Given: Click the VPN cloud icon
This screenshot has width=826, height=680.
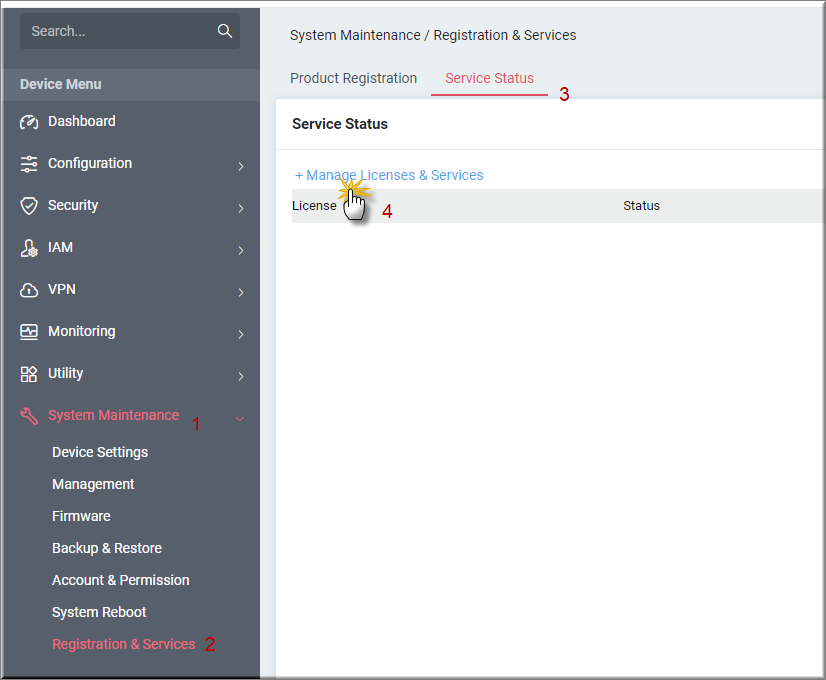Looking at the screenshot, I should pyautogui.click(x=29, y=290).
